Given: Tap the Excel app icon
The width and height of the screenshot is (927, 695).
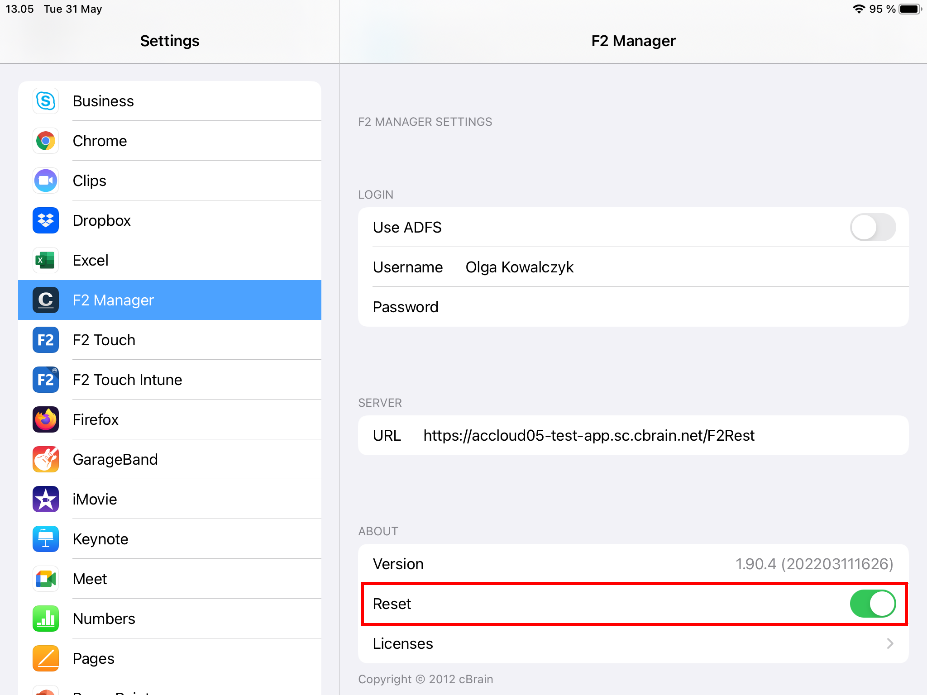Looking at the screenshot, I should 45,260.
